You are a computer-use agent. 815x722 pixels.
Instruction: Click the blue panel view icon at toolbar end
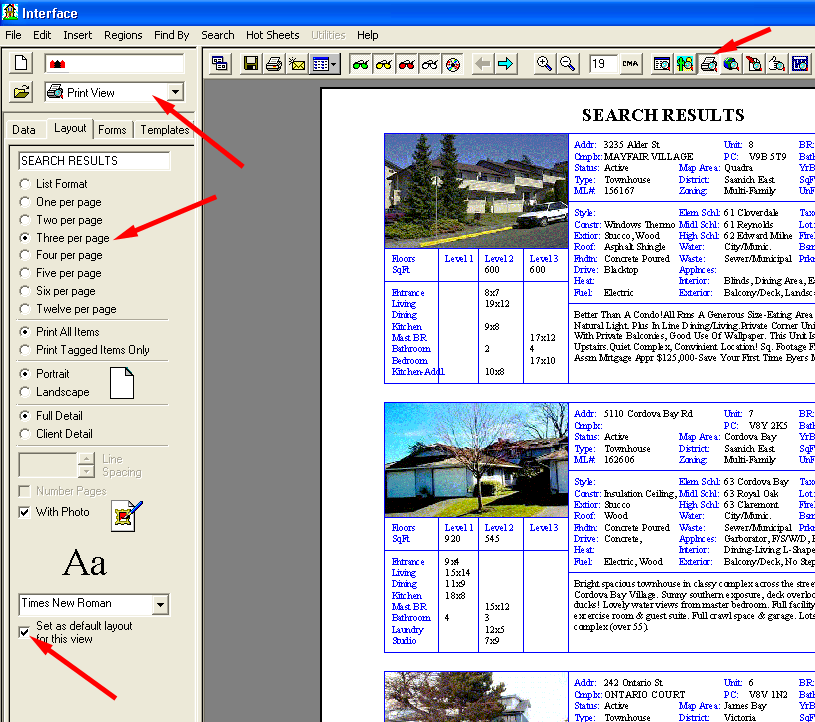point(800,64)
